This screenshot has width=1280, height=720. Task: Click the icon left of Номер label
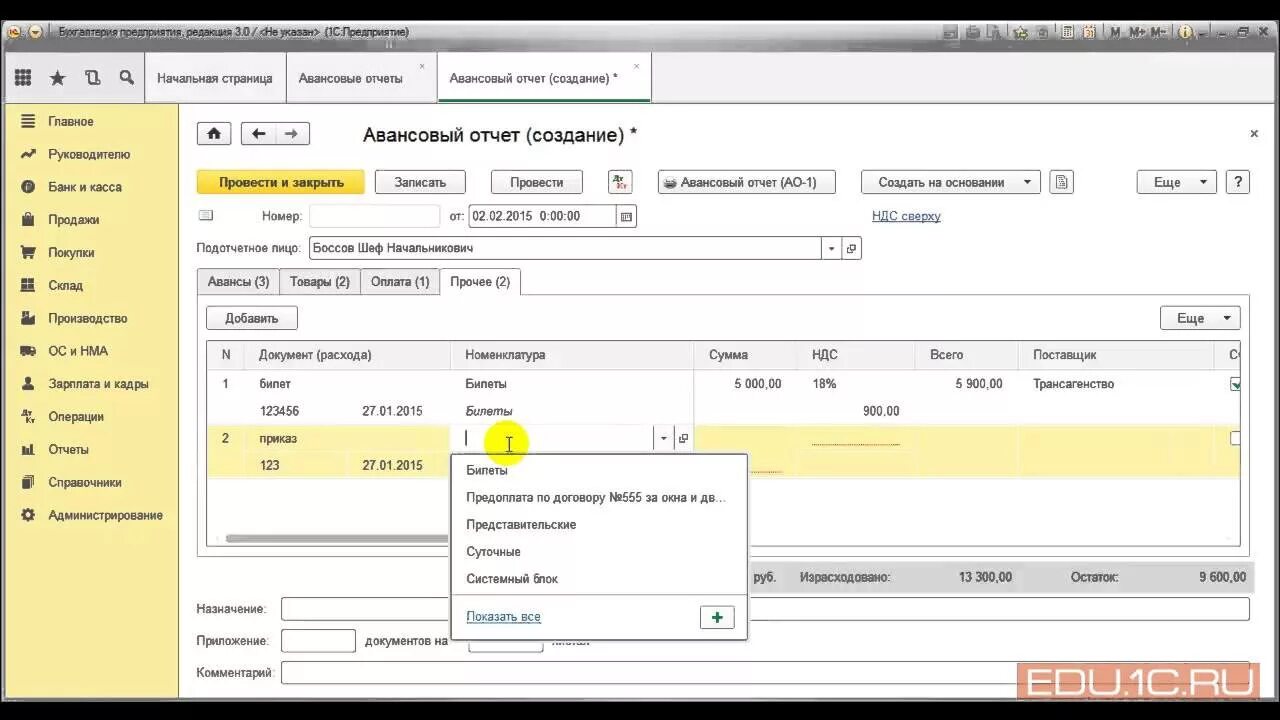(x=206, y=215)
